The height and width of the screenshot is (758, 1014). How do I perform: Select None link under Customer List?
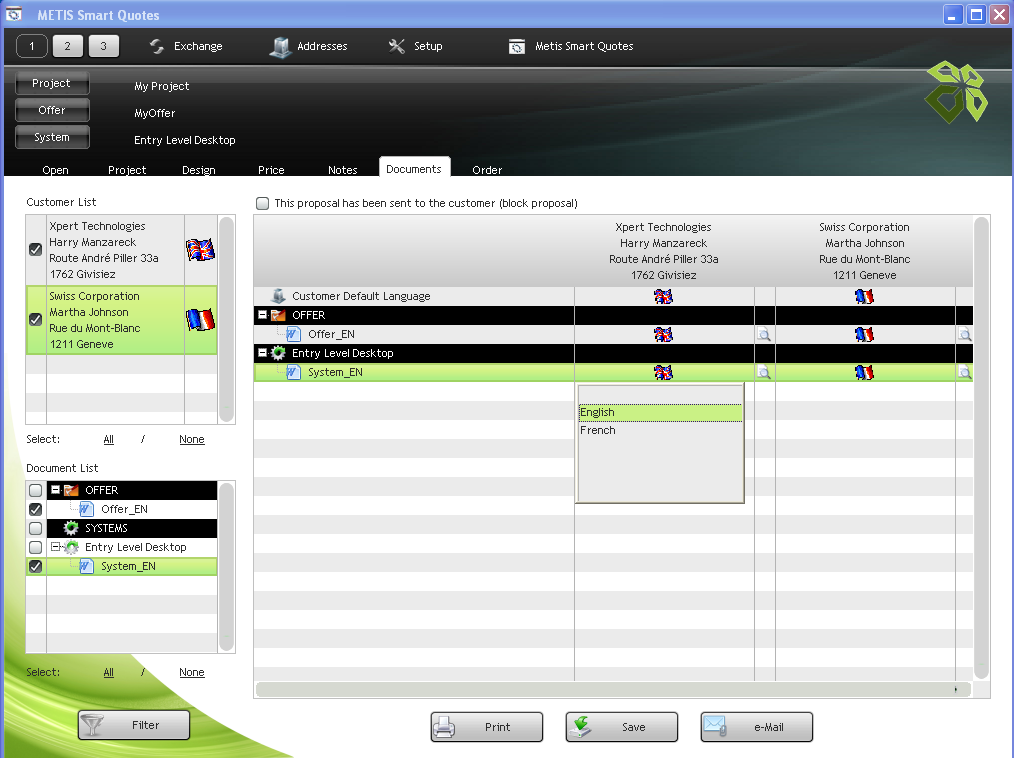tap(191, 439)
